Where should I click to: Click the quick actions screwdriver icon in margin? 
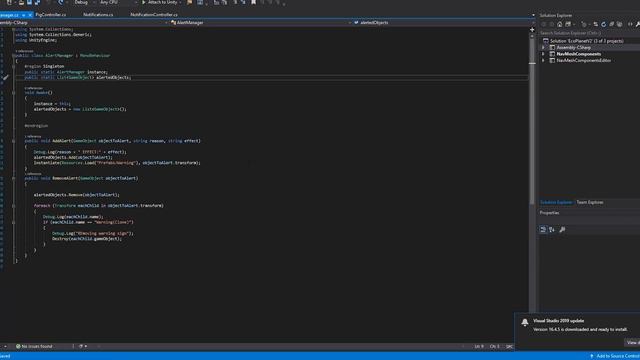(x=5, y=77)
